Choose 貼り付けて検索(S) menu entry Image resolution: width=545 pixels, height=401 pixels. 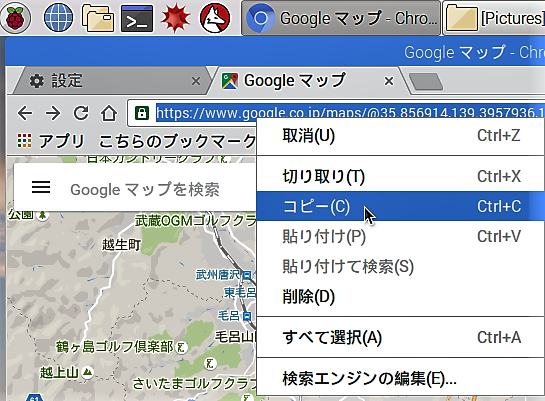(x=400, y=267)
